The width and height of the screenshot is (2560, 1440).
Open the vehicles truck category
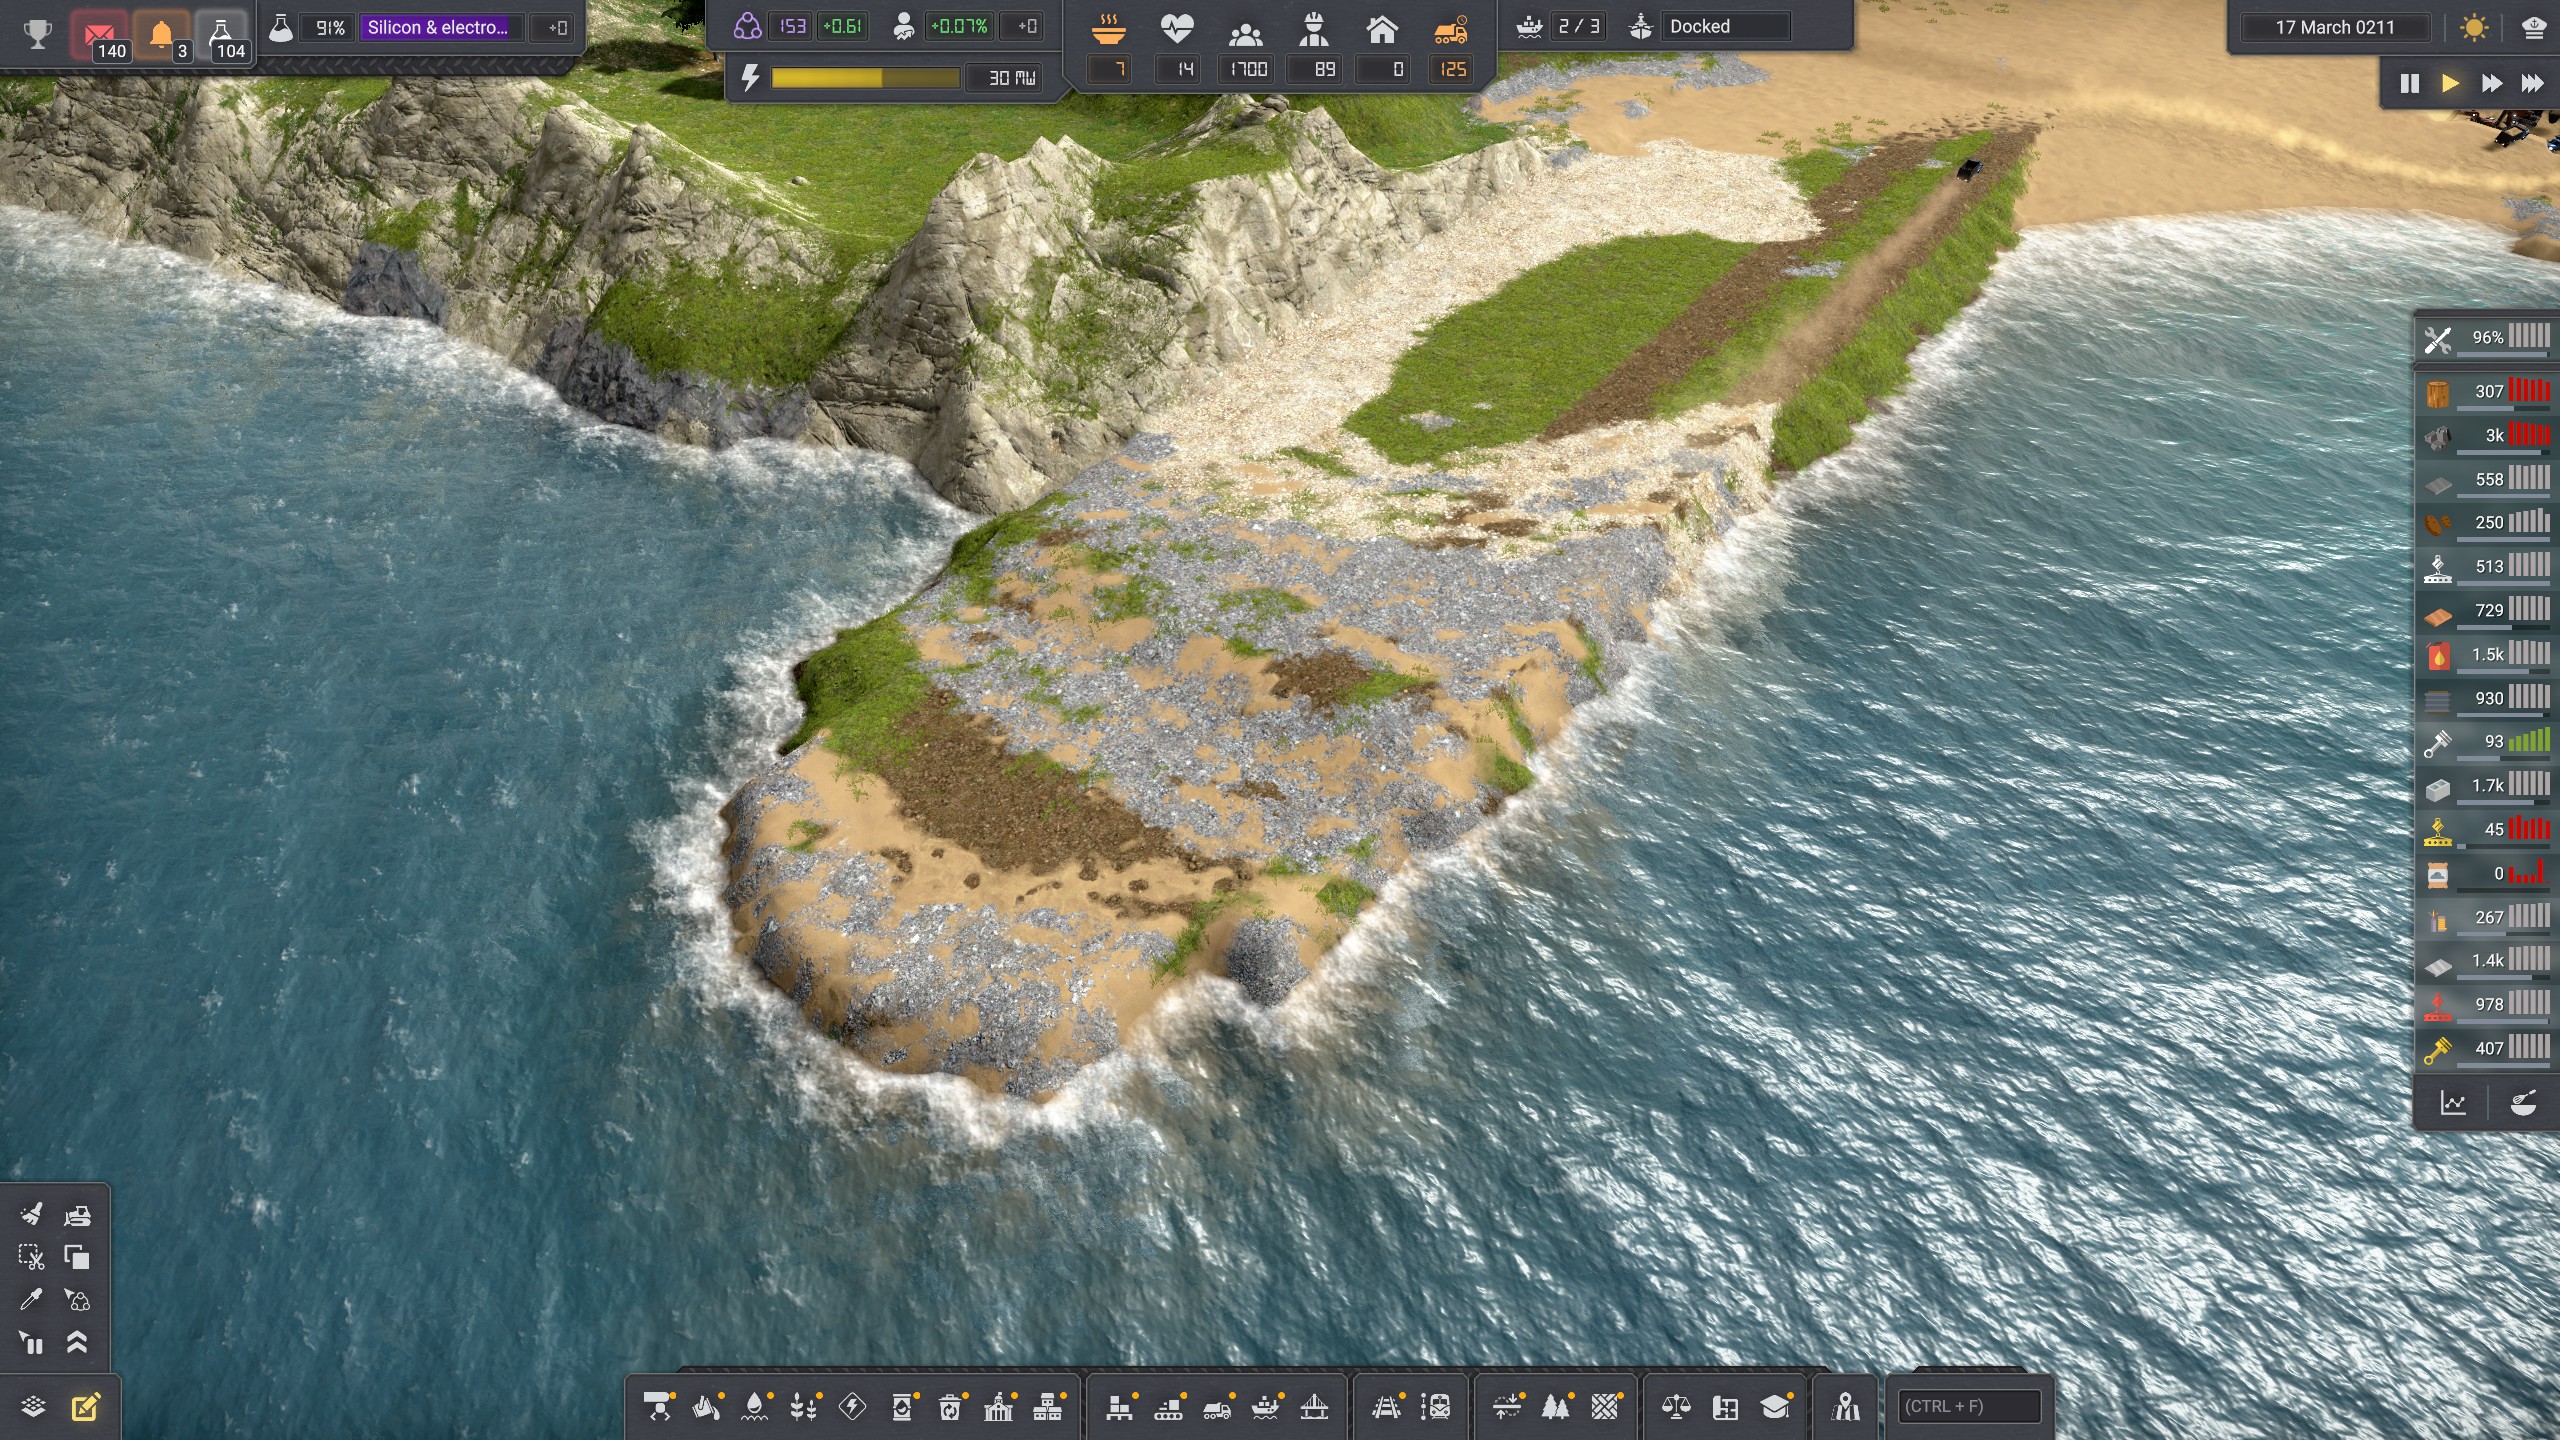coord(1217,1408)
